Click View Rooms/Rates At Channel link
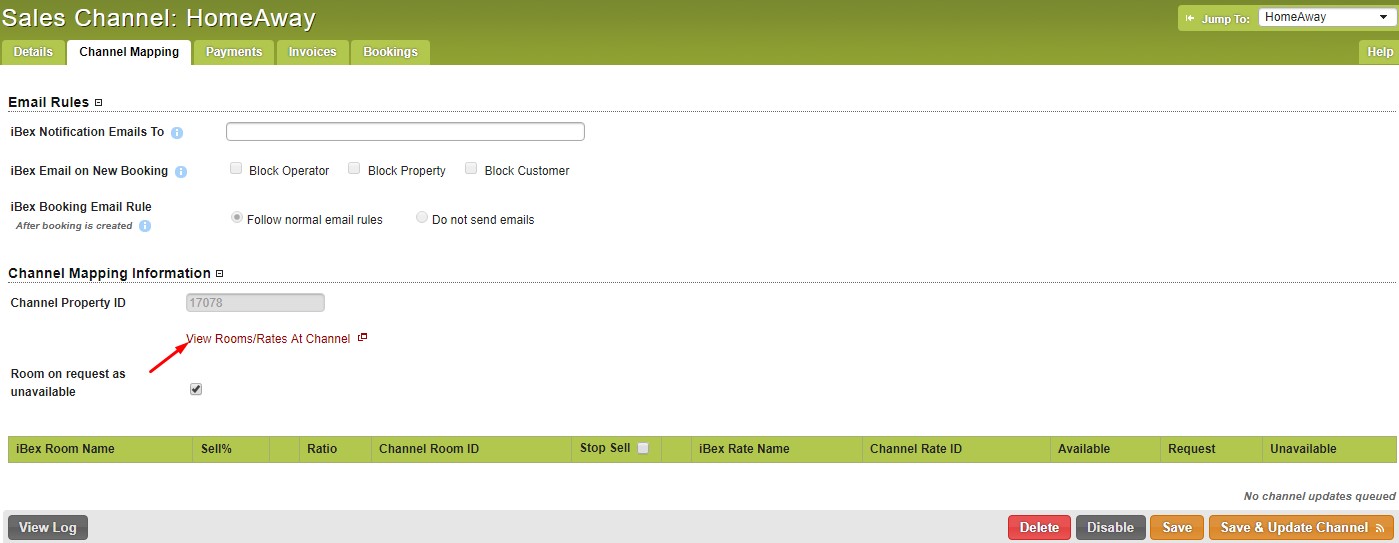The image size is (1399, 543). click(268, 339)
